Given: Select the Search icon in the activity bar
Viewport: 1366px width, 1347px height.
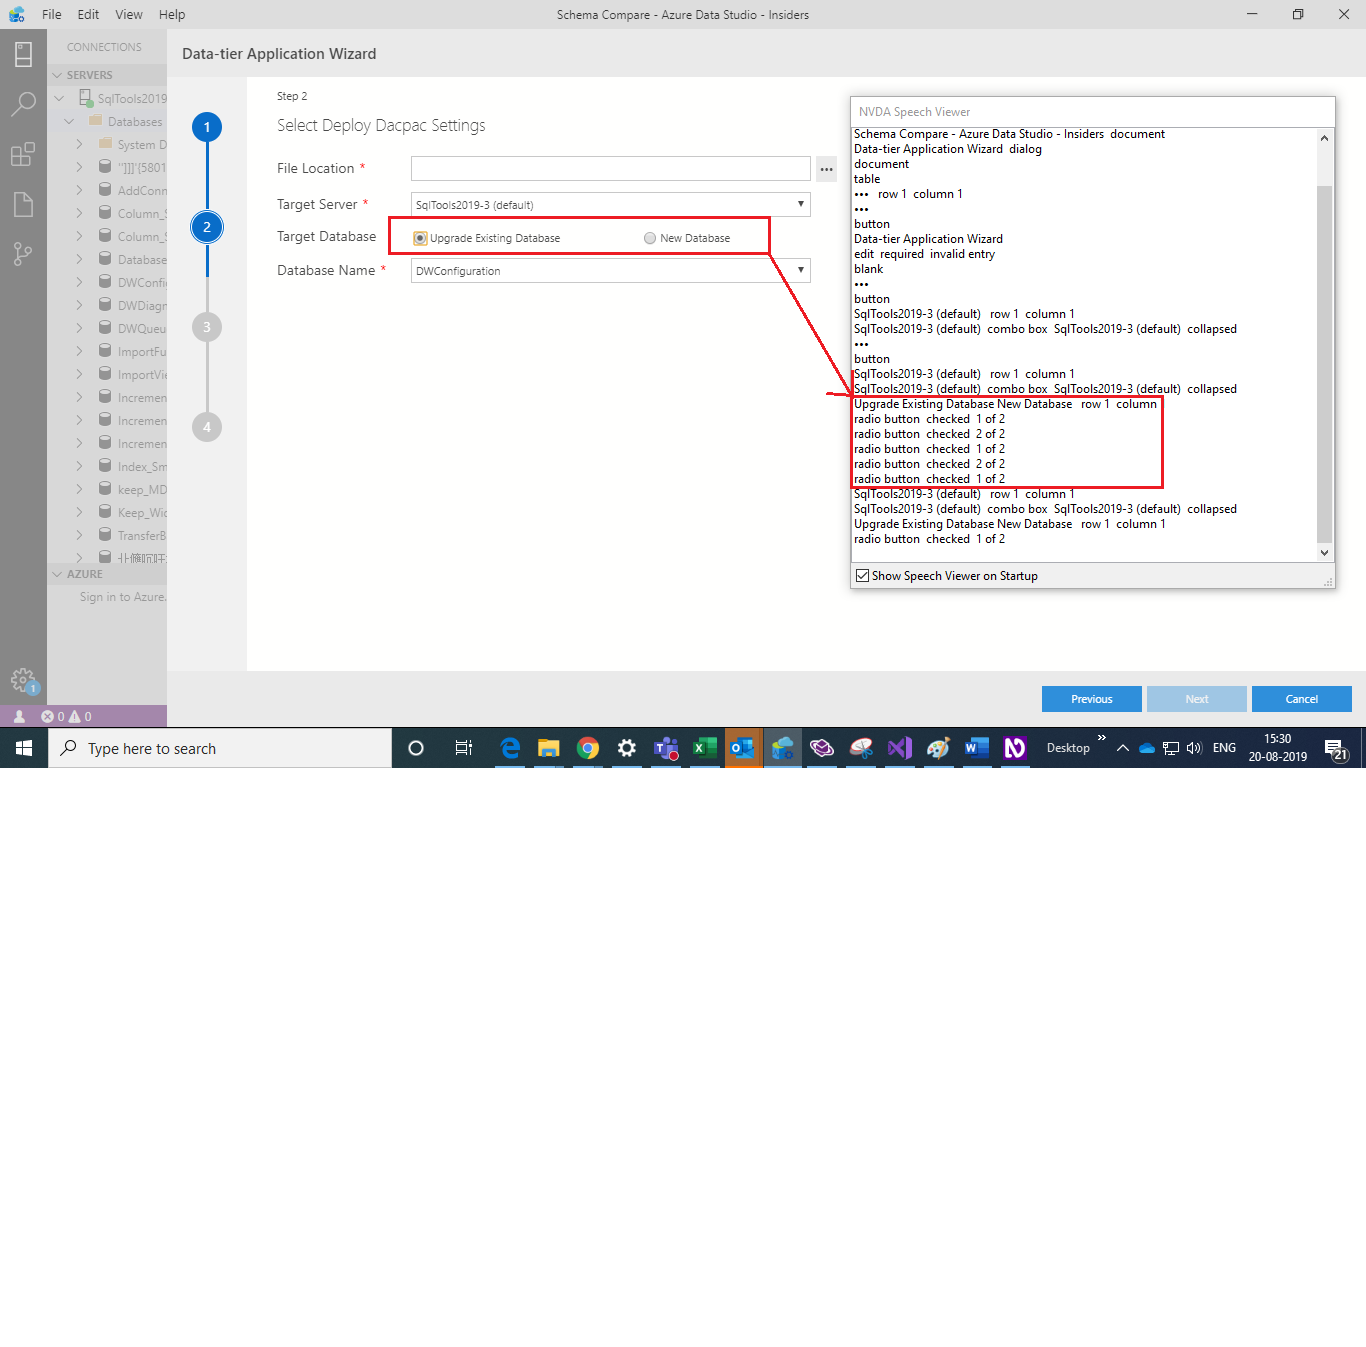Looking at the screenshot, I should point(24,103).
